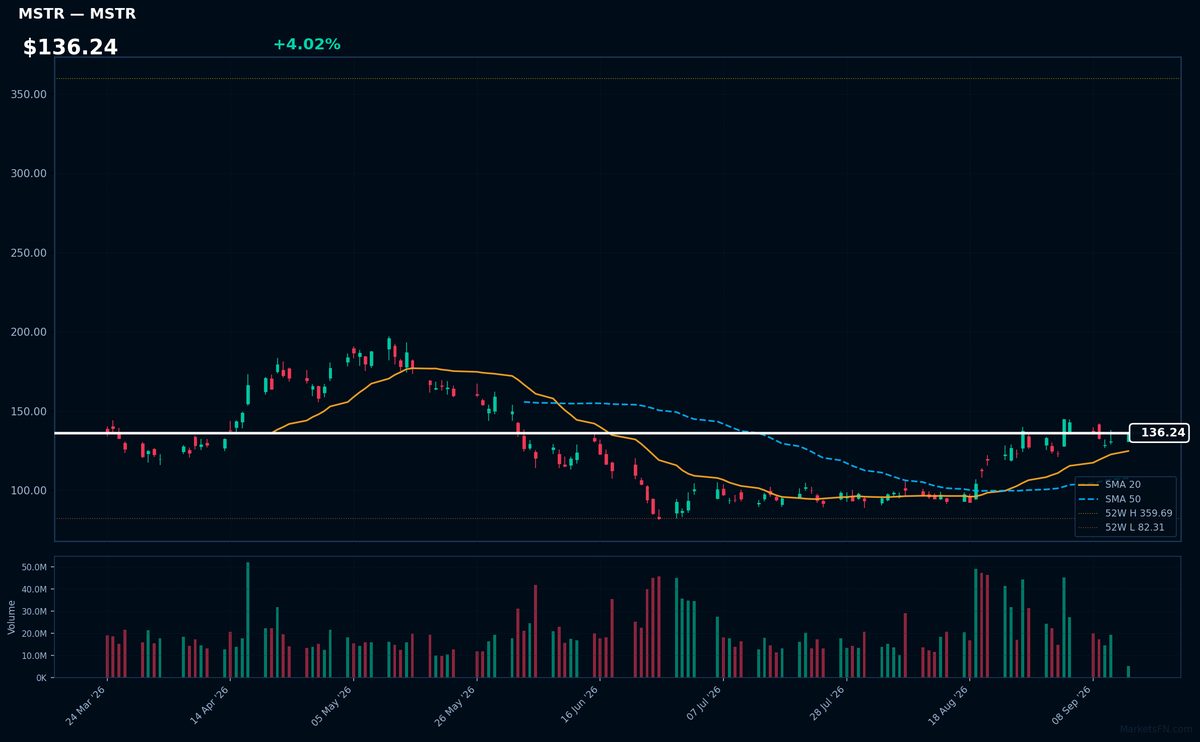The height and width of the screenshot is (742, 1200).
Task: Click the 0K volume axis label
Action: pyautogui.click(x=42, y=677)
